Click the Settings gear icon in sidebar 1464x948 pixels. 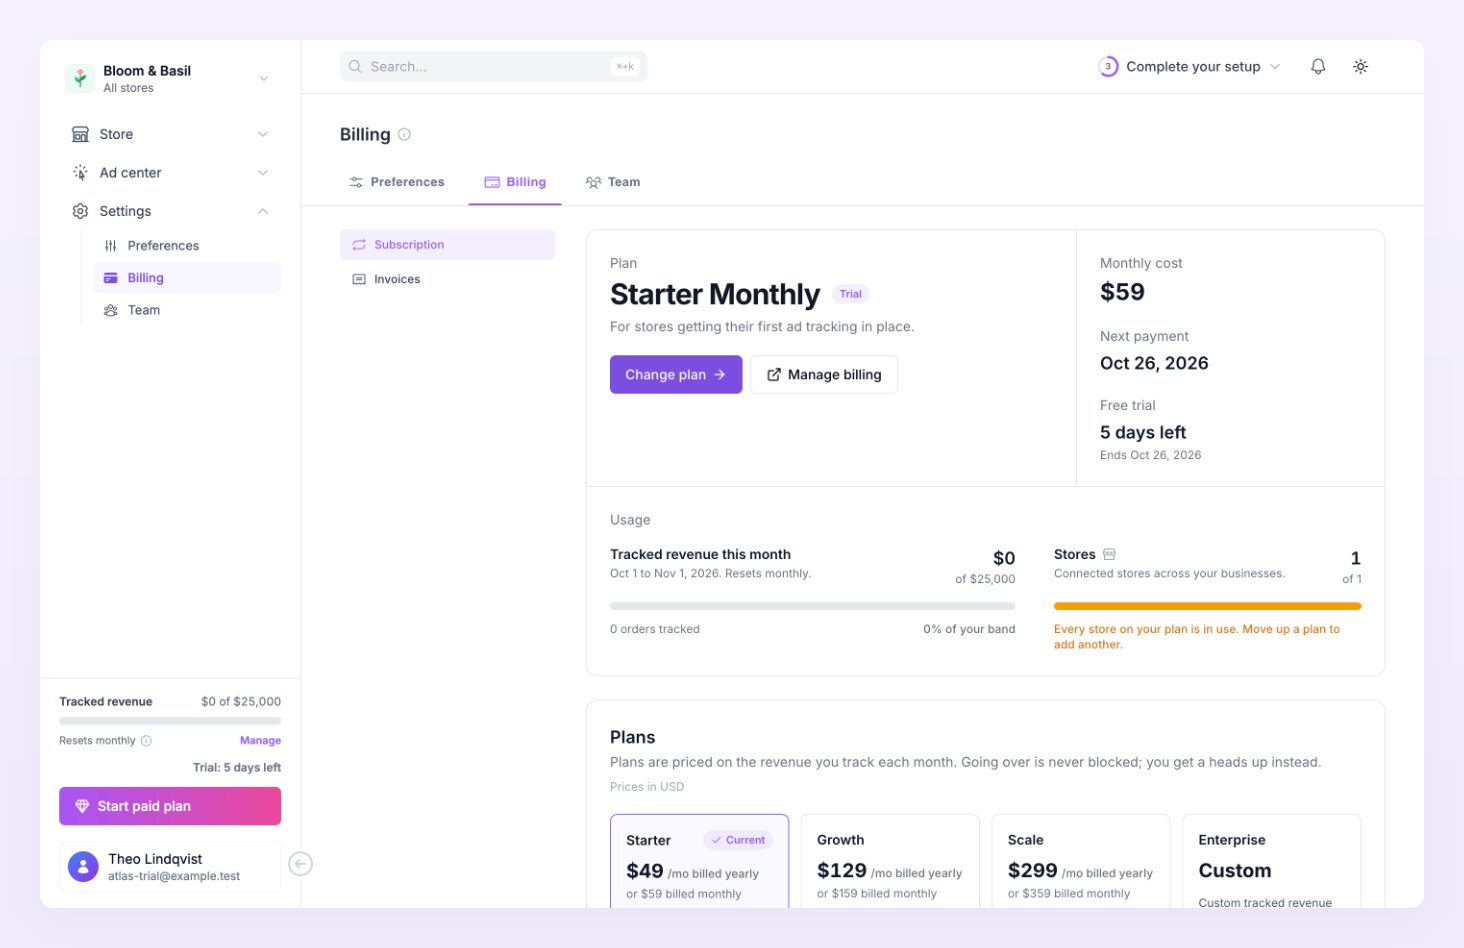point(80,211)
